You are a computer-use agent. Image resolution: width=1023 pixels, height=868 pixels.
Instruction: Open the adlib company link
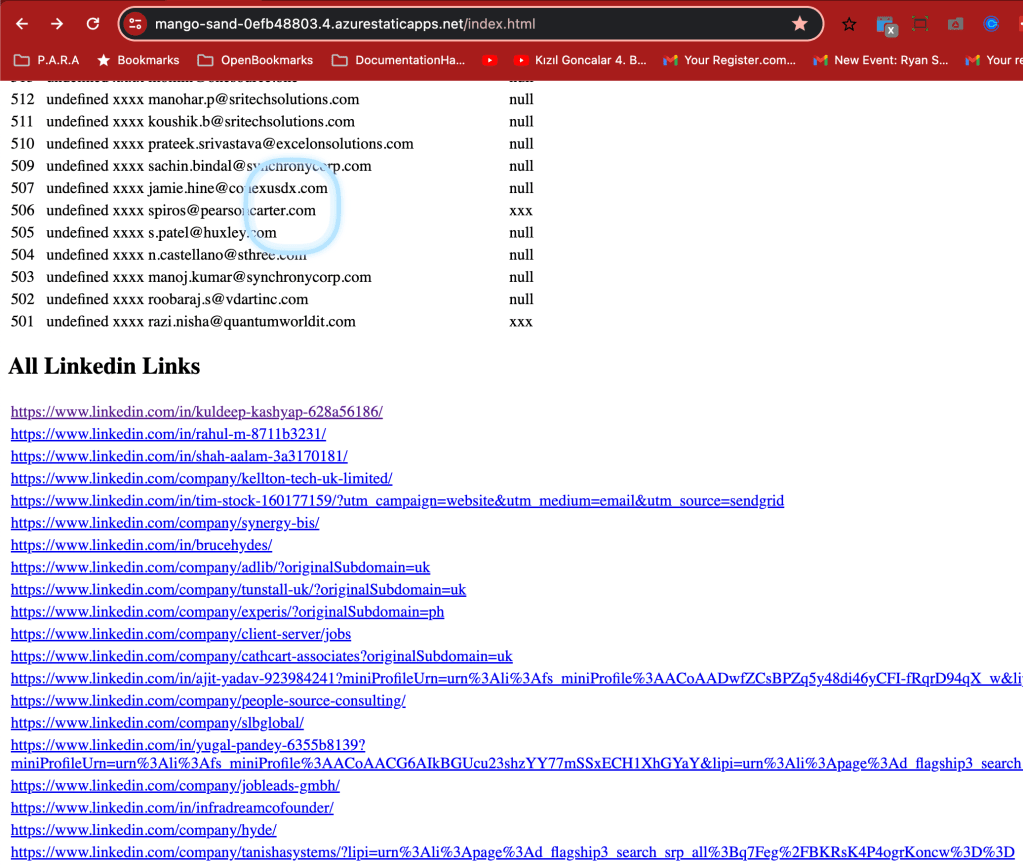pyautogui.click(x=220, y=567)
